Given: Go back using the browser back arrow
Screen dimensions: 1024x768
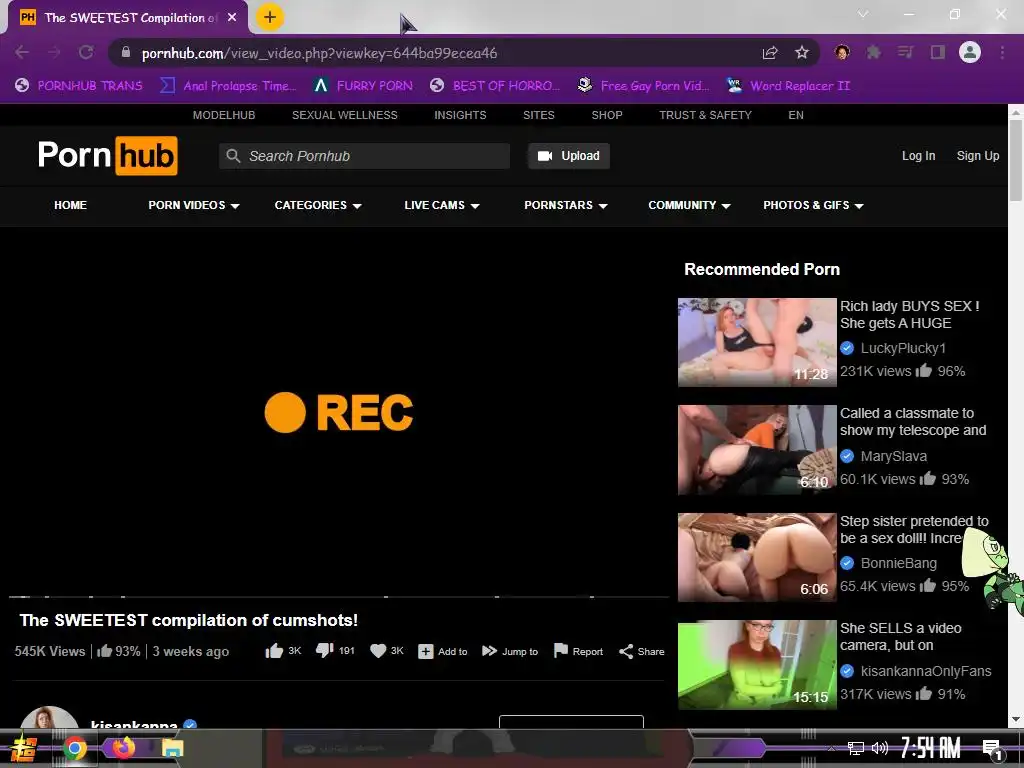Looking at the screenshot, I should coord(22,52).
